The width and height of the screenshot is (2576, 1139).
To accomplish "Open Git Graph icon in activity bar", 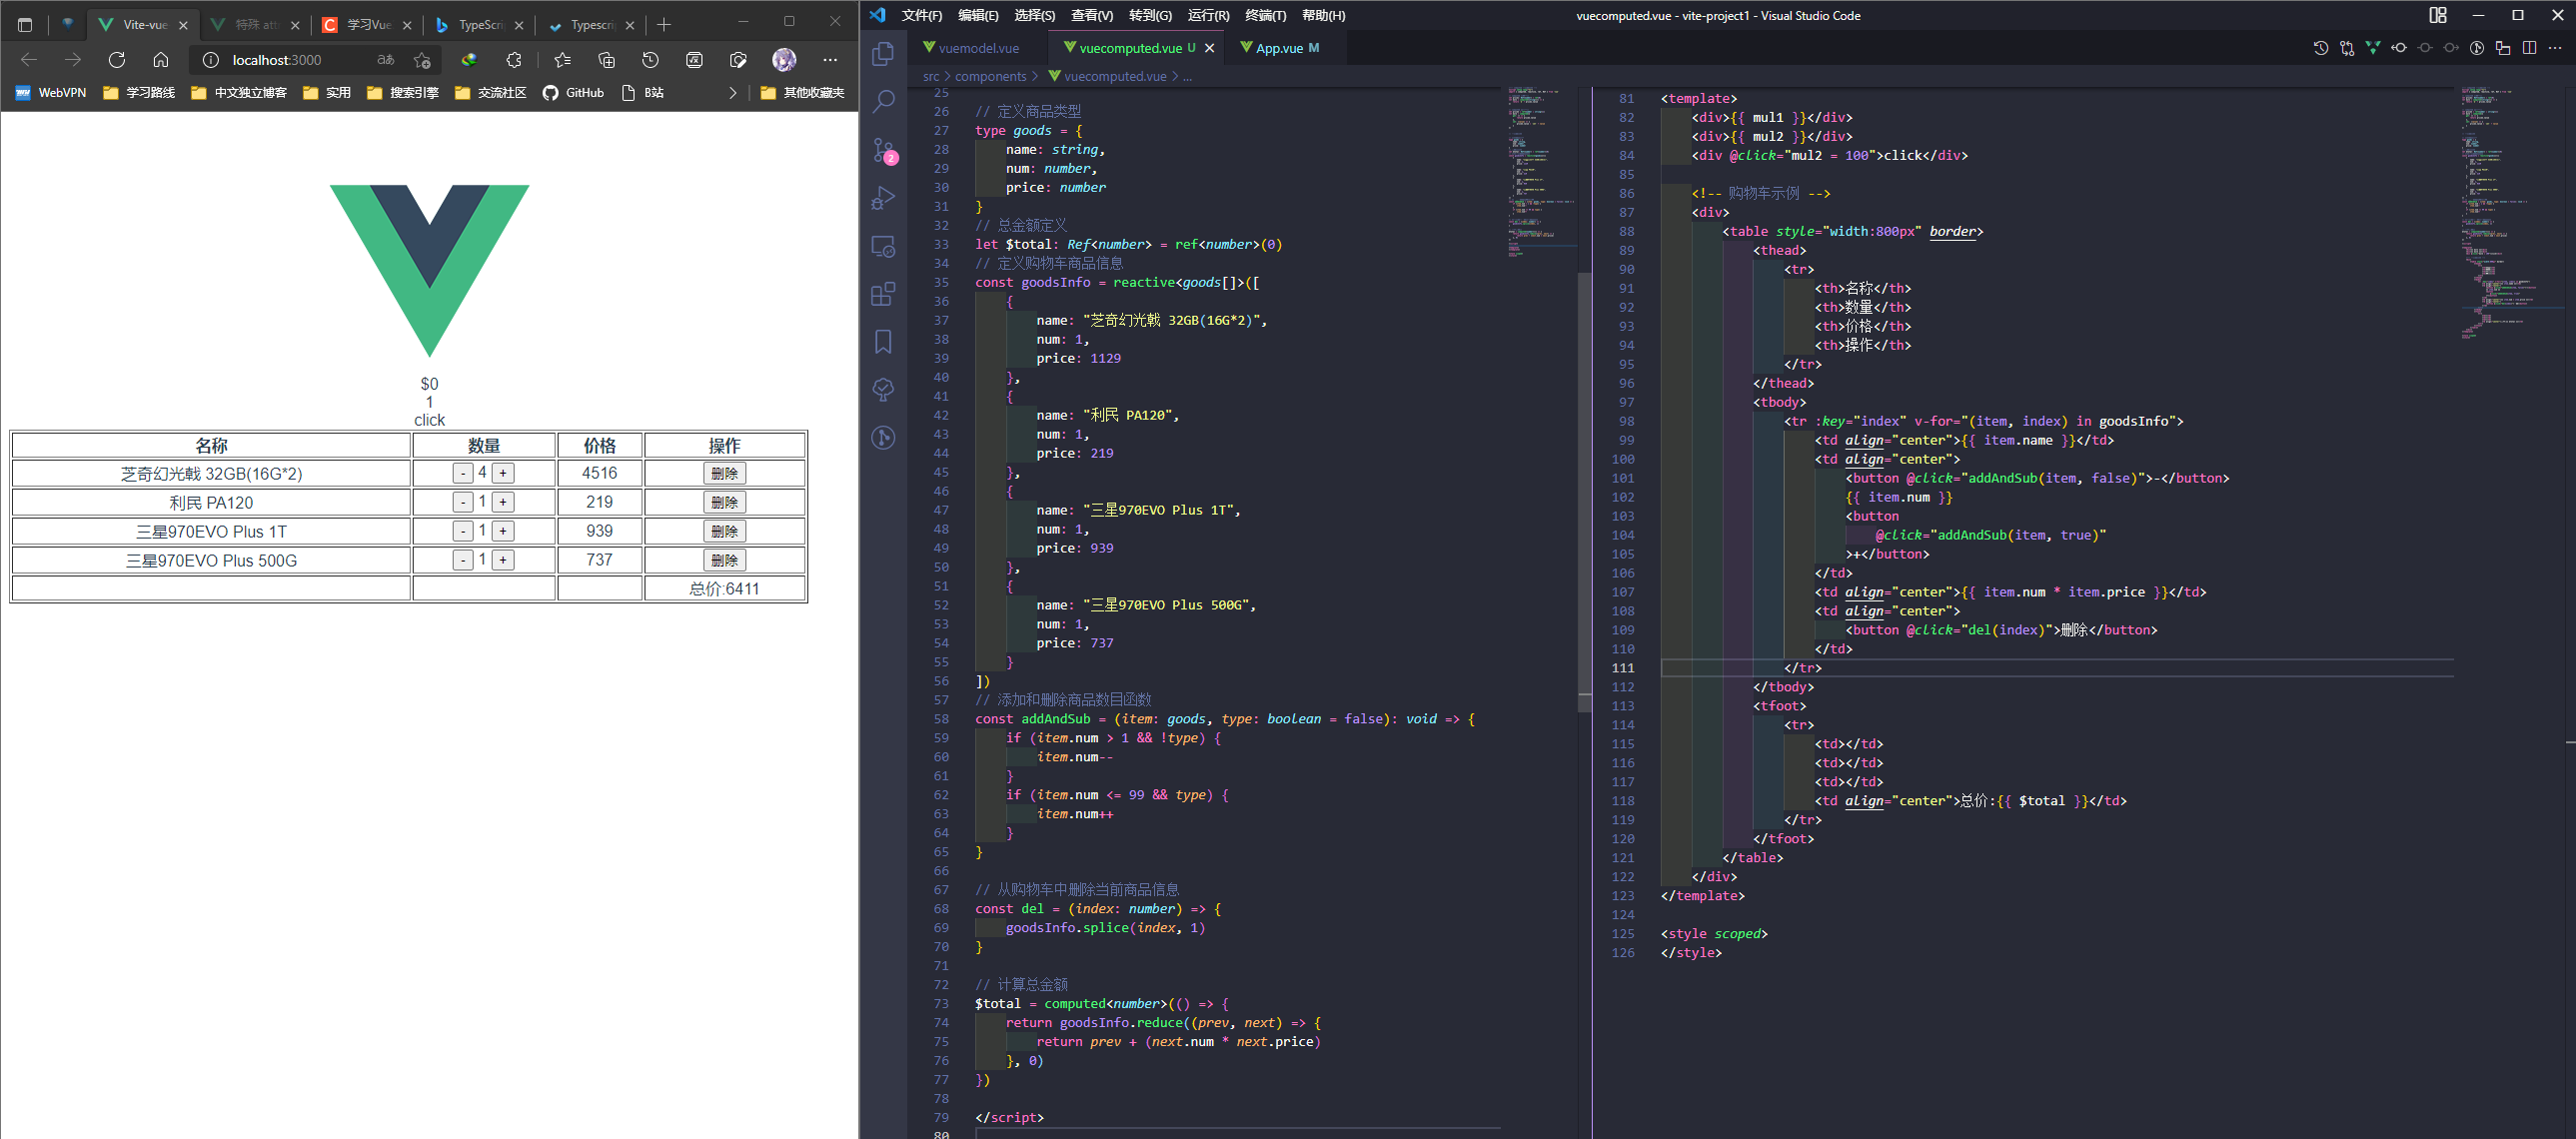I will [883, 438].
